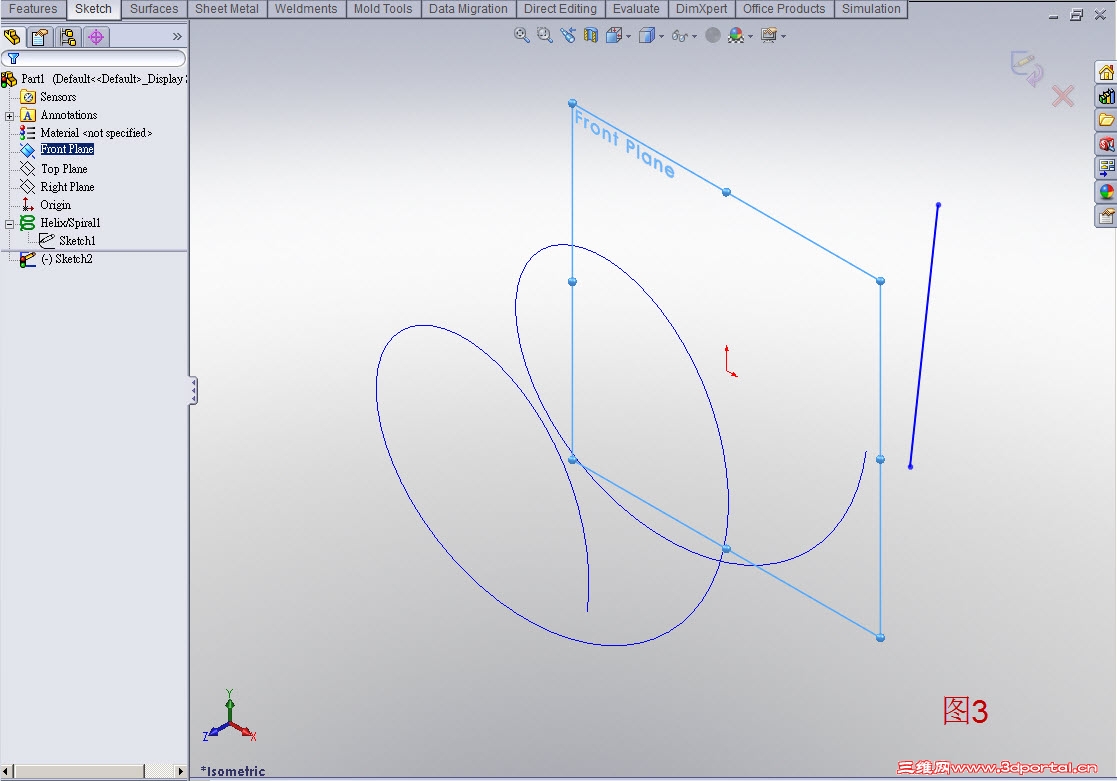The image size is (1117, 781).
Task: Open the View Palette icon
Action: (x=1106, y=168)
